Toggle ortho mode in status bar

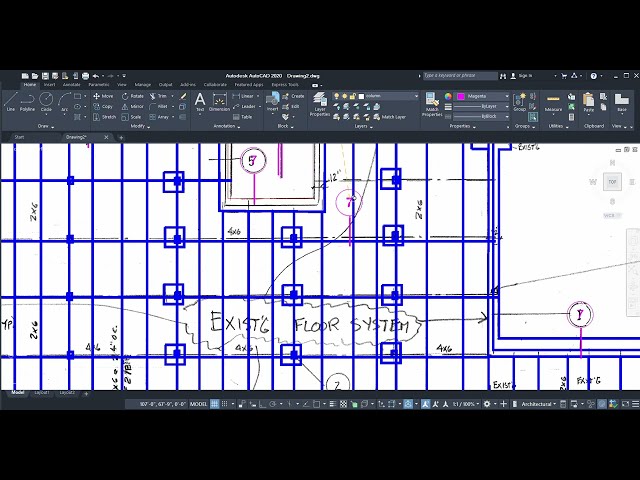262,404
